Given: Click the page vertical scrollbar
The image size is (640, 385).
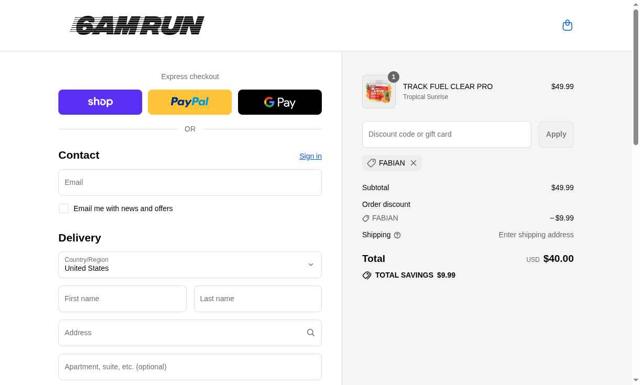Looking at the screenshot, I should click(636, 78).
